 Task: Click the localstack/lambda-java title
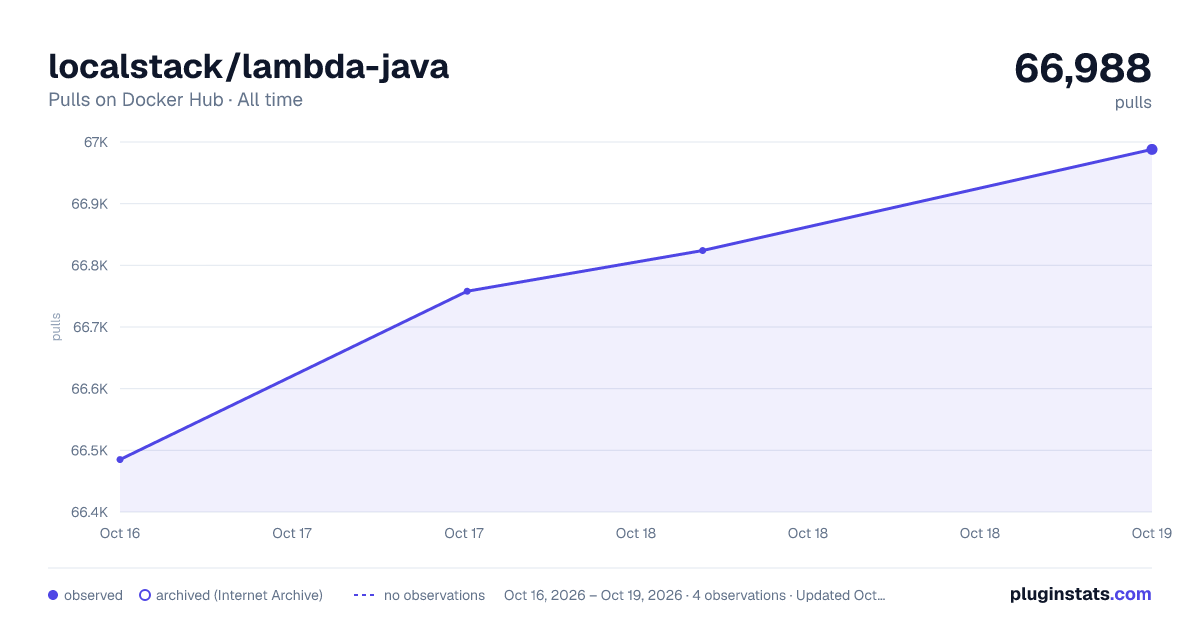[x=249, y=66]
